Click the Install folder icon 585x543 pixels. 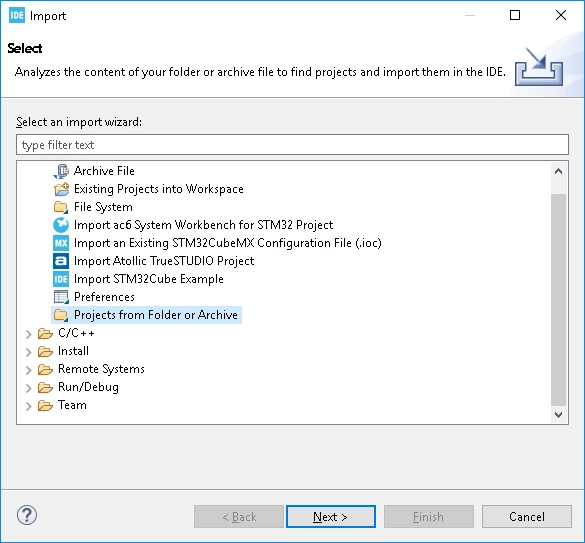pyautogui.click(x=45, y=351)
